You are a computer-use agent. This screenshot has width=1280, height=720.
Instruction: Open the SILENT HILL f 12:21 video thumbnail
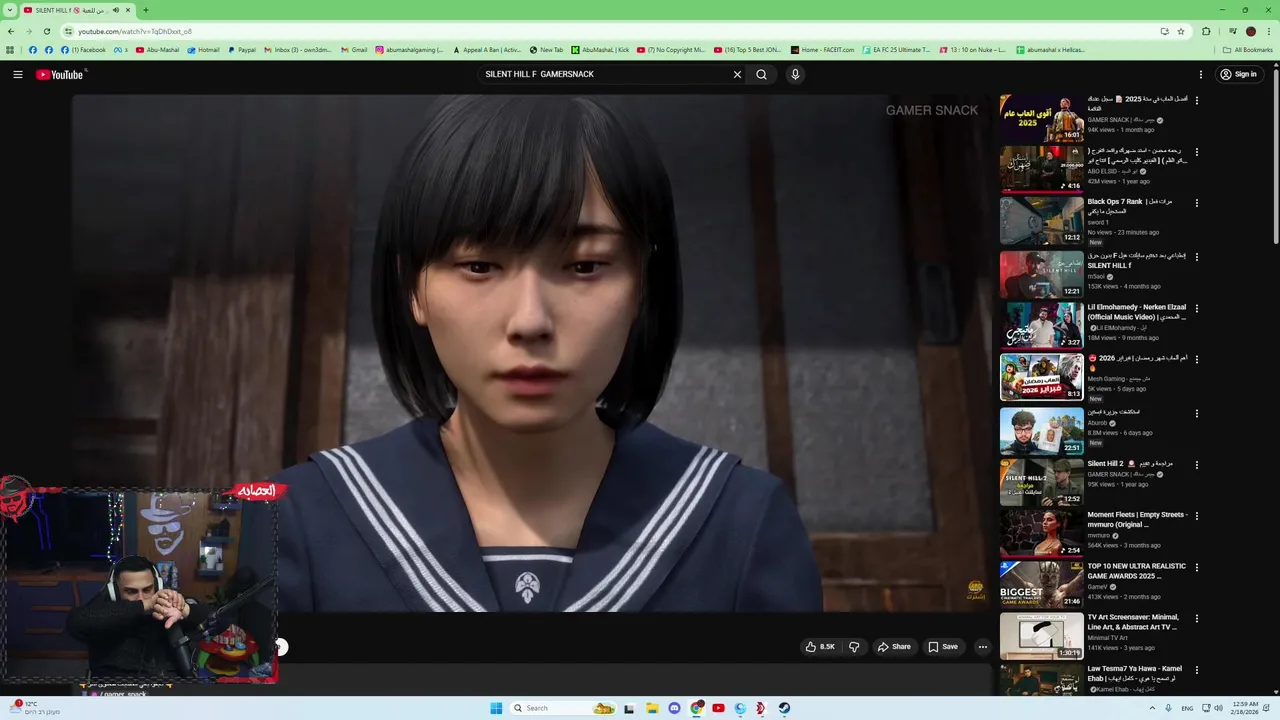(x=1041, y=274)
